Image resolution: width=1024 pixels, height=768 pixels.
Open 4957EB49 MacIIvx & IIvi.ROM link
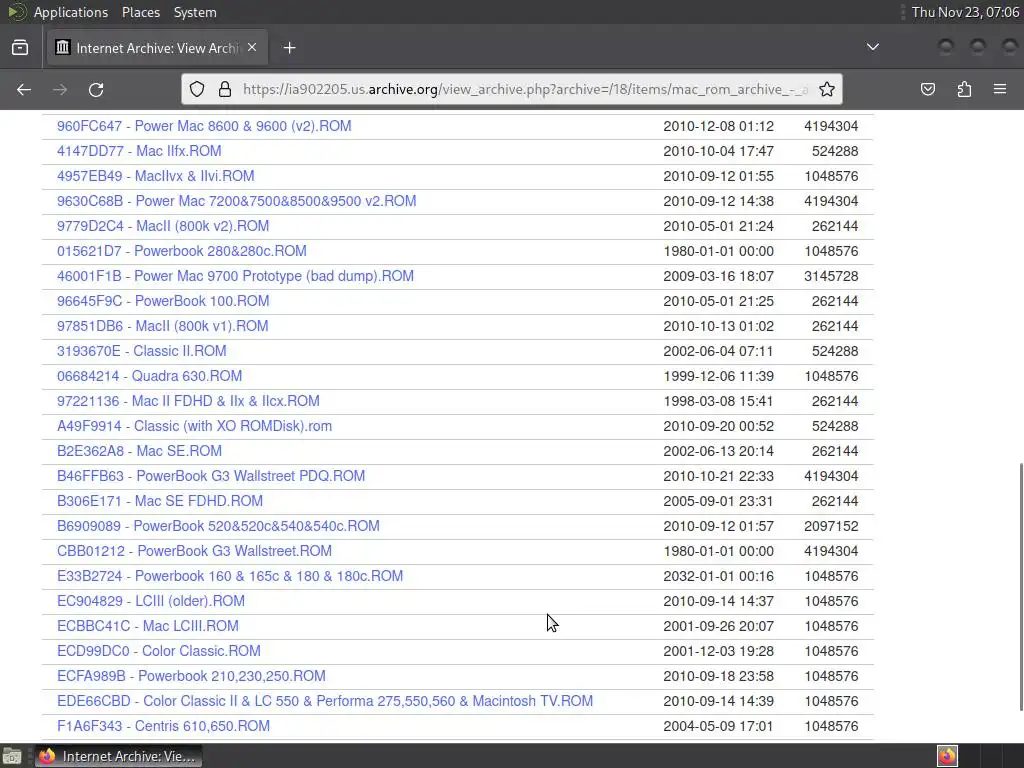click(x=155, y=176)
